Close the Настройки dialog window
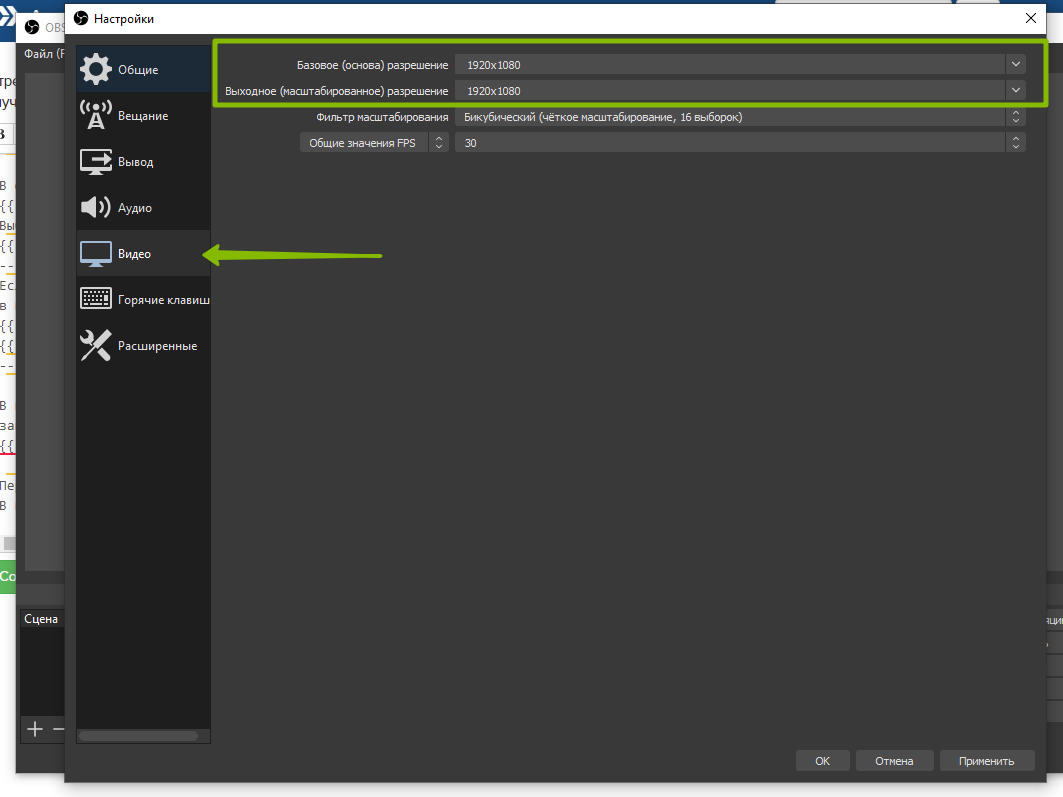 pos(1031,18)
